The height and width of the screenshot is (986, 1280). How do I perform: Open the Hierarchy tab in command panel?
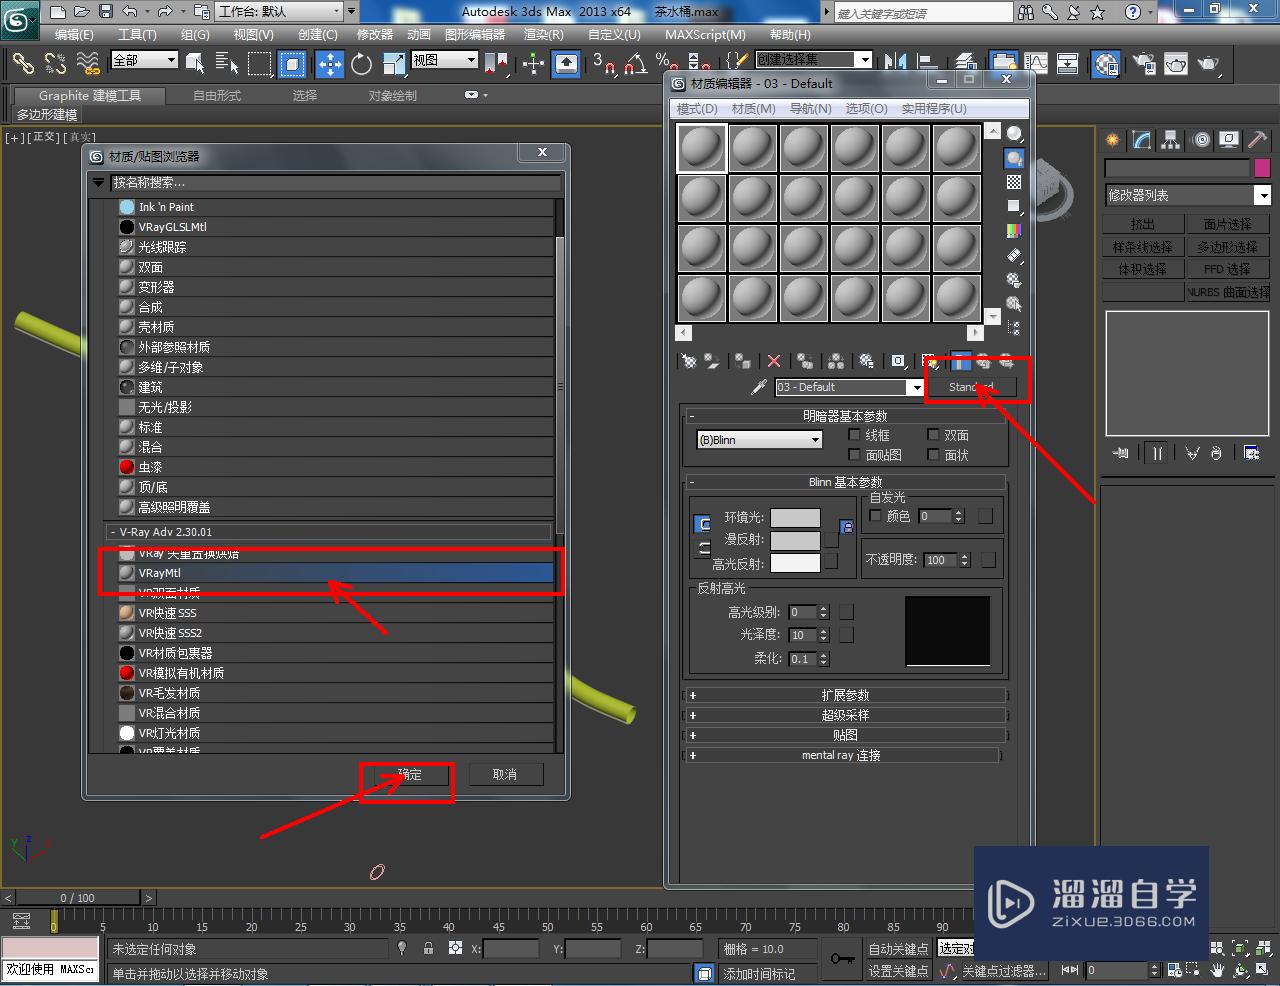coord(1170,140)
